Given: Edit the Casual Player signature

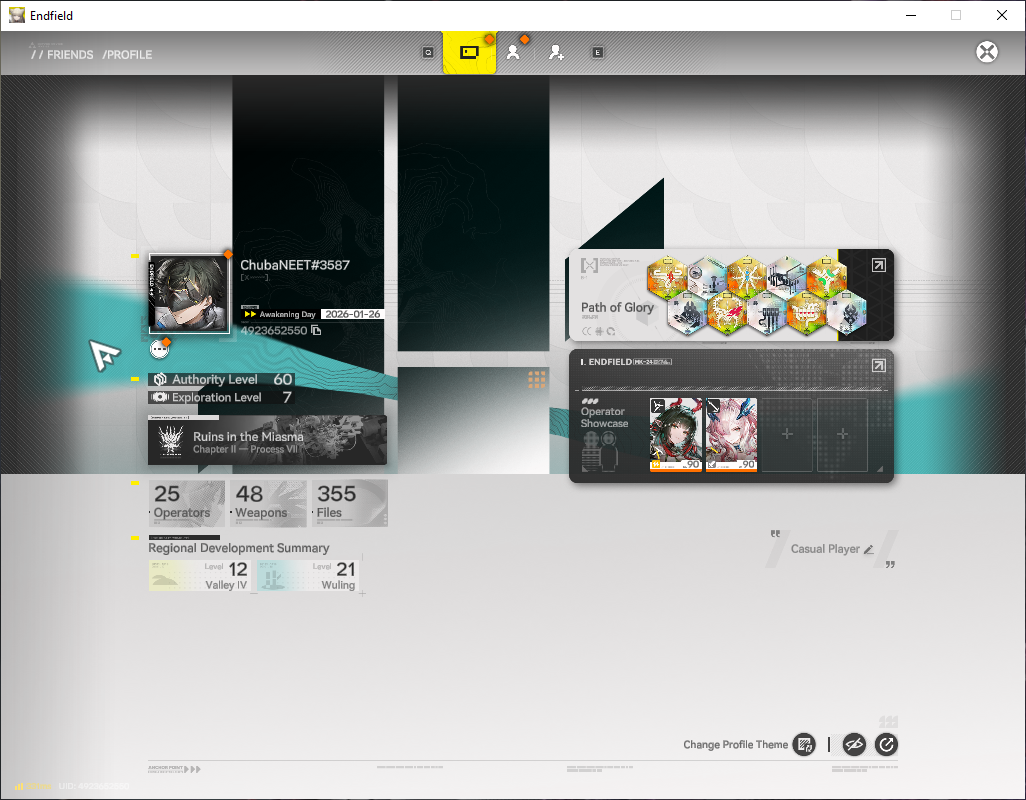Looking at the screenshot, I should (868, 549).
